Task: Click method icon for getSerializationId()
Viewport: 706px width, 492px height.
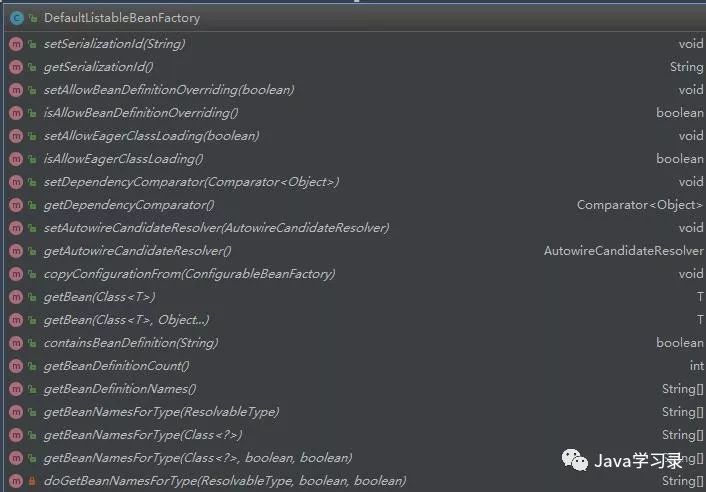Action: [x=16, y=67]
